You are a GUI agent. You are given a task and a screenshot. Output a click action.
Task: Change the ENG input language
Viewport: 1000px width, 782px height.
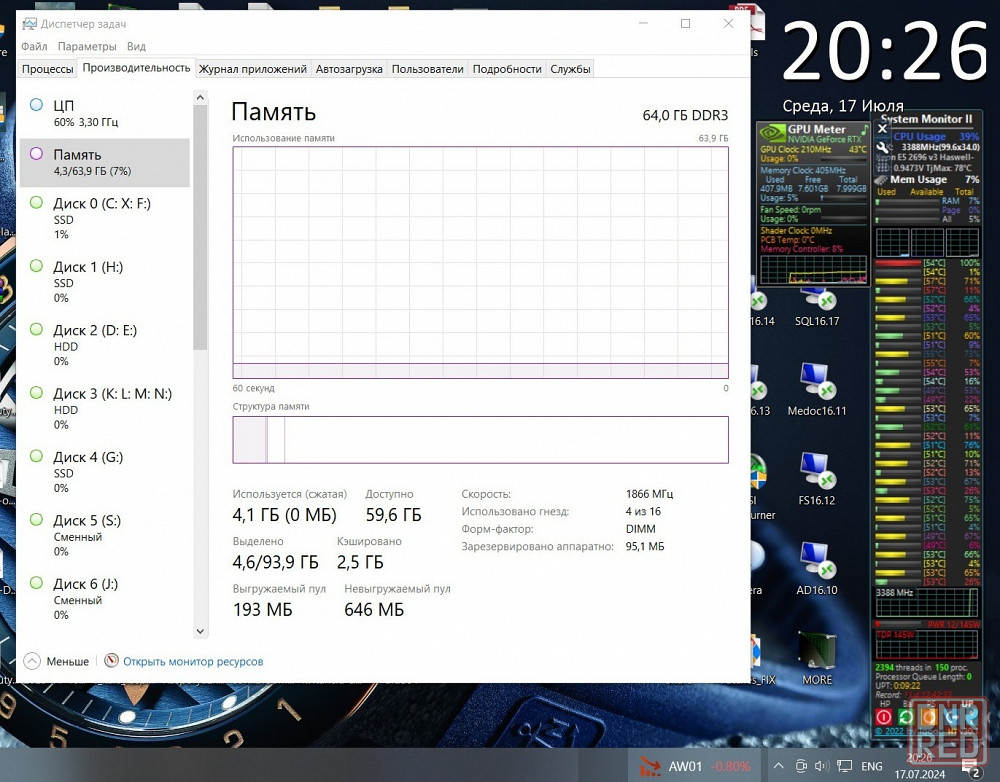coord(872,766)
